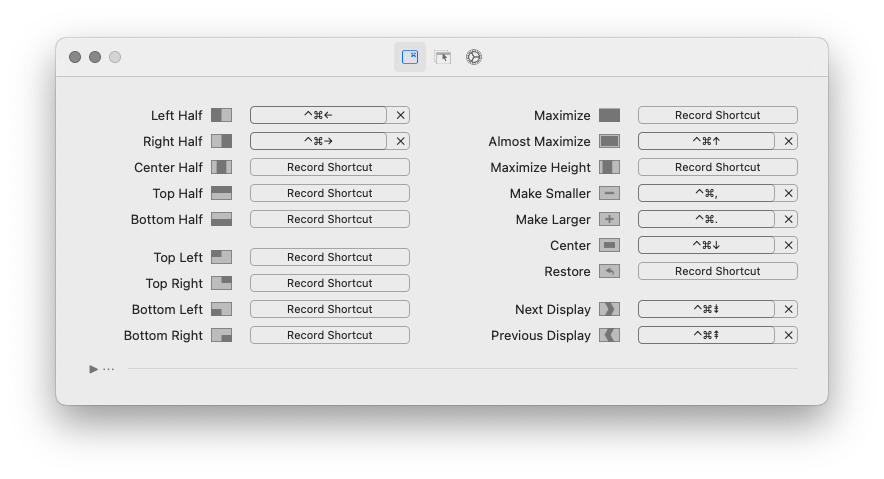
Task: Minimize the window from the title bar
Action: [x=95, y=57]
